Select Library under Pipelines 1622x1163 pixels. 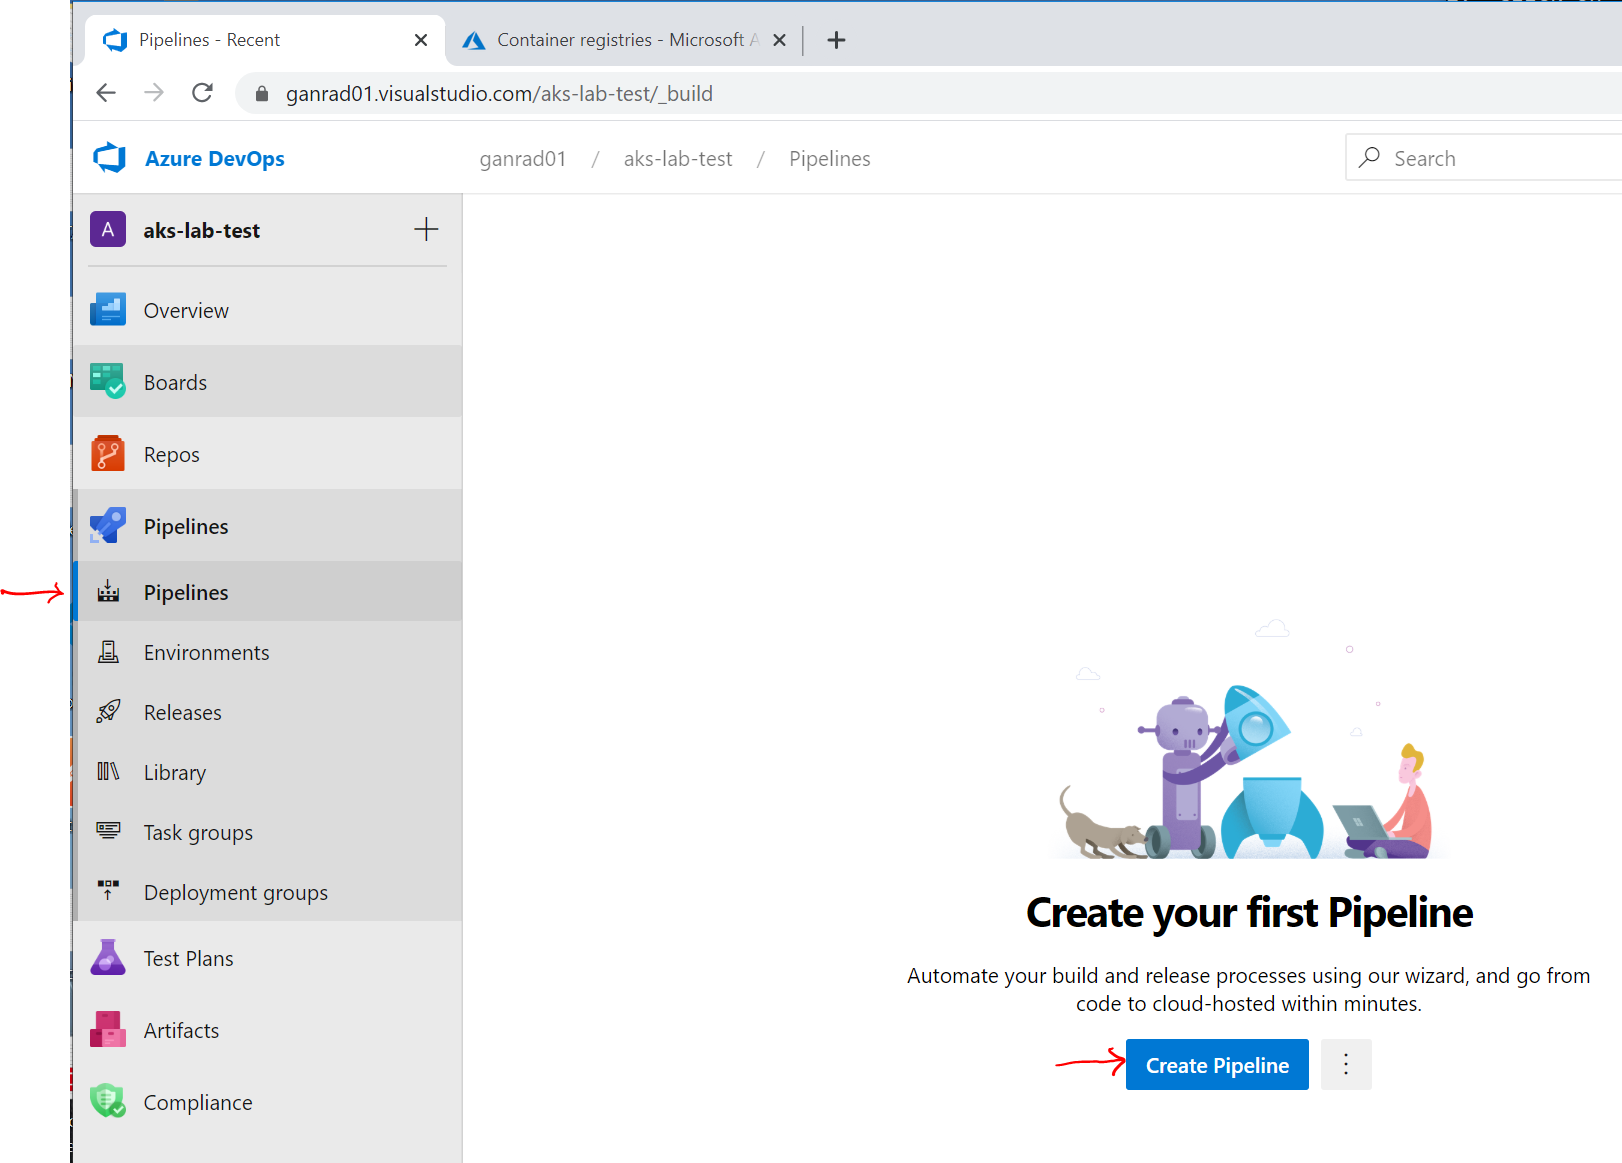click(x=267, y=772)
